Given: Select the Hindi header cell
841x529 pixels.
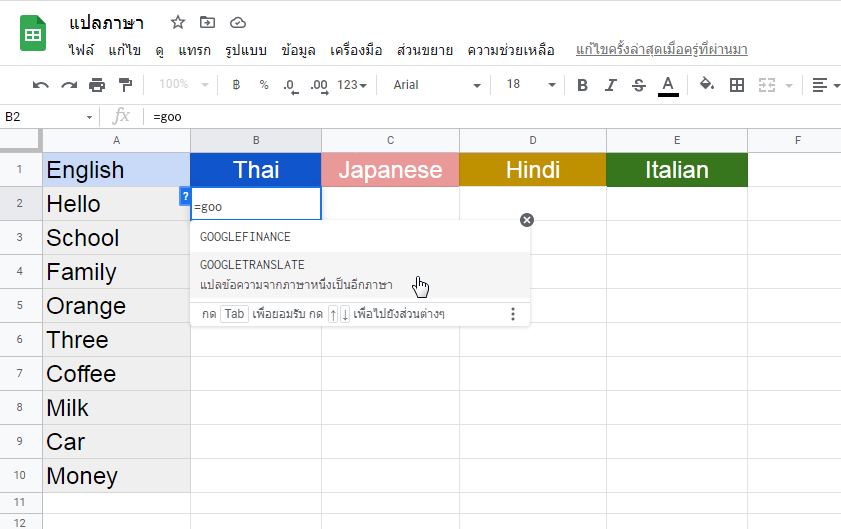Looking at the screenshot, I should (533, 170).
